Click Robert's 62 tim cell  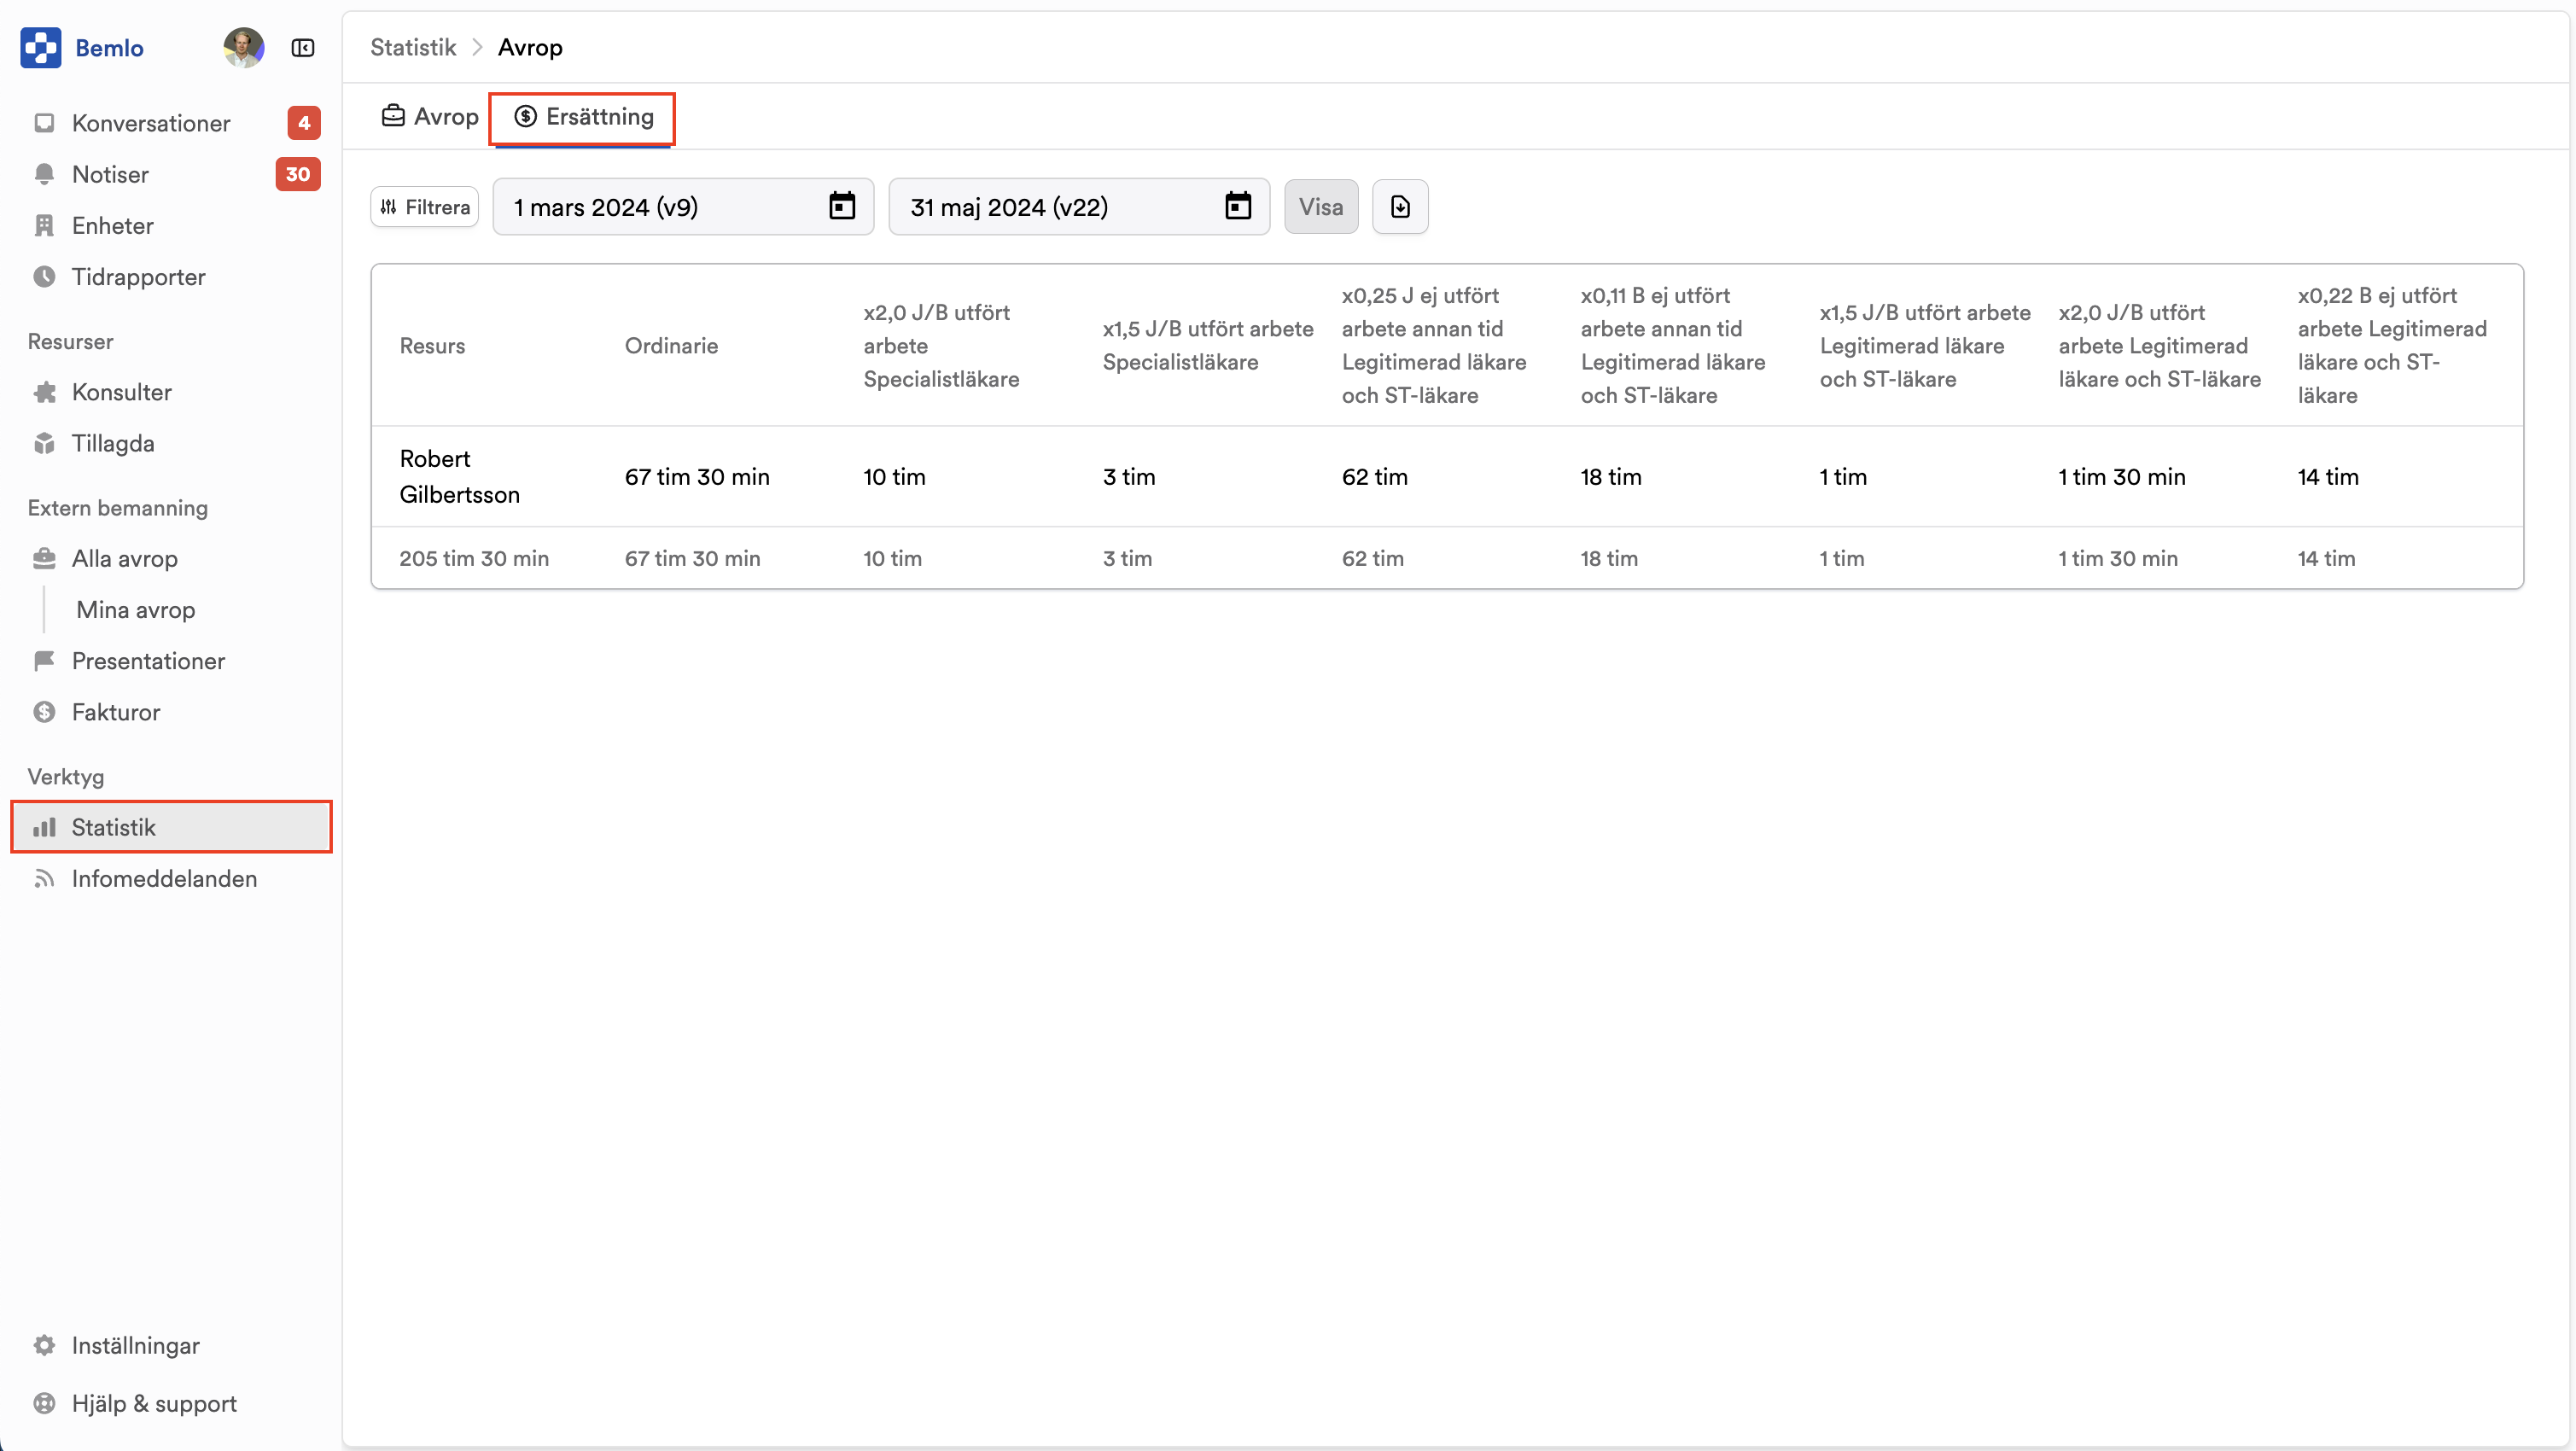point(1374,476)
